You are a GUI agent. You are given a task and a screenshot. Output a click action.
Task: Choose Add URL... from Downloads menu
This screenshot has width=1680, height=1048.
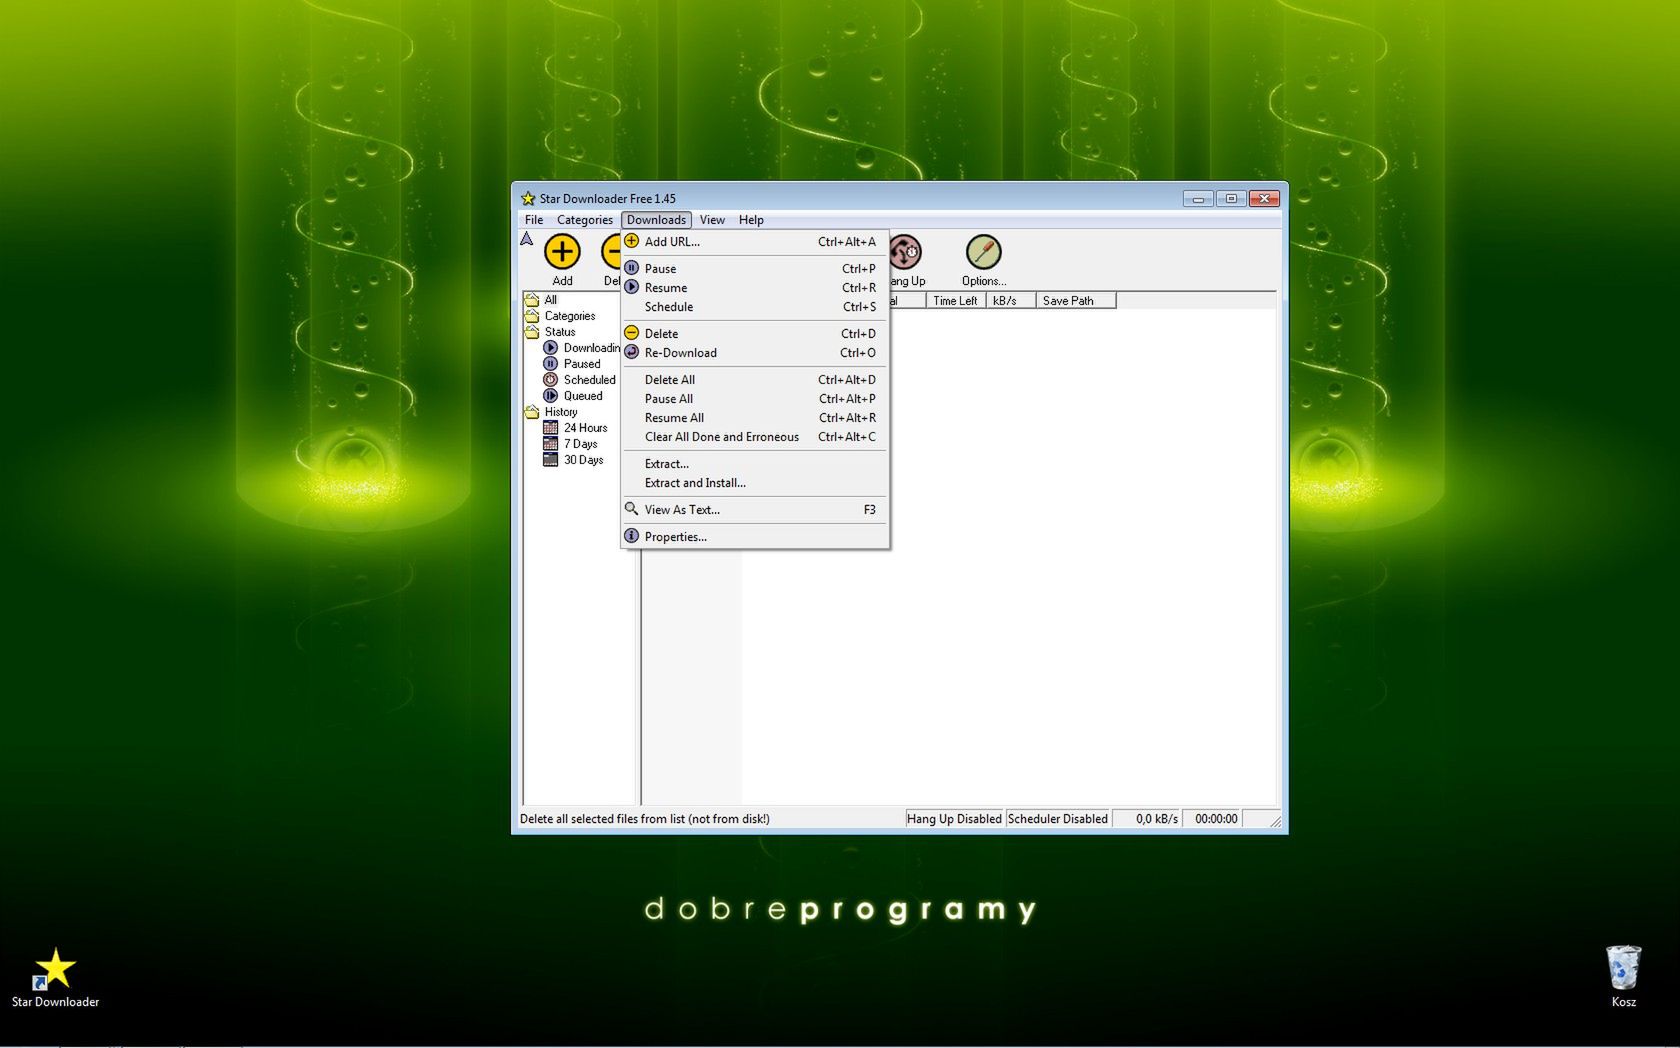point(755,242)
